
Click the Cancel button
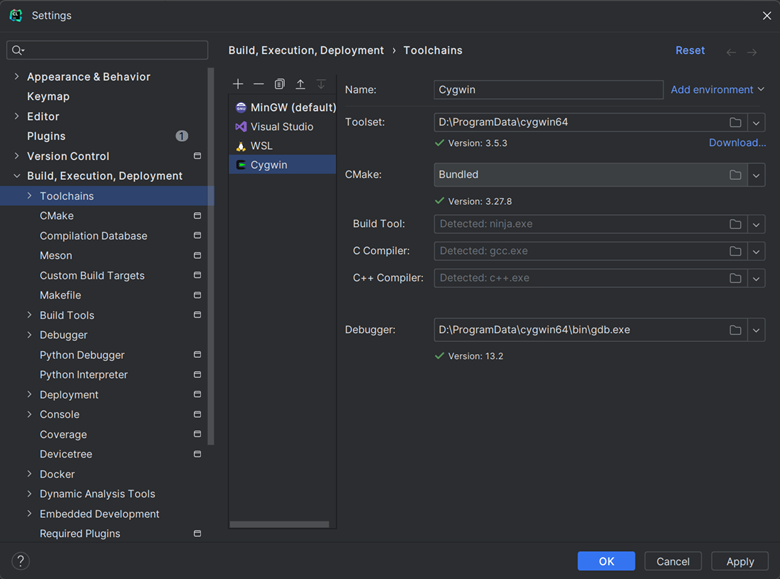(673, 561)
